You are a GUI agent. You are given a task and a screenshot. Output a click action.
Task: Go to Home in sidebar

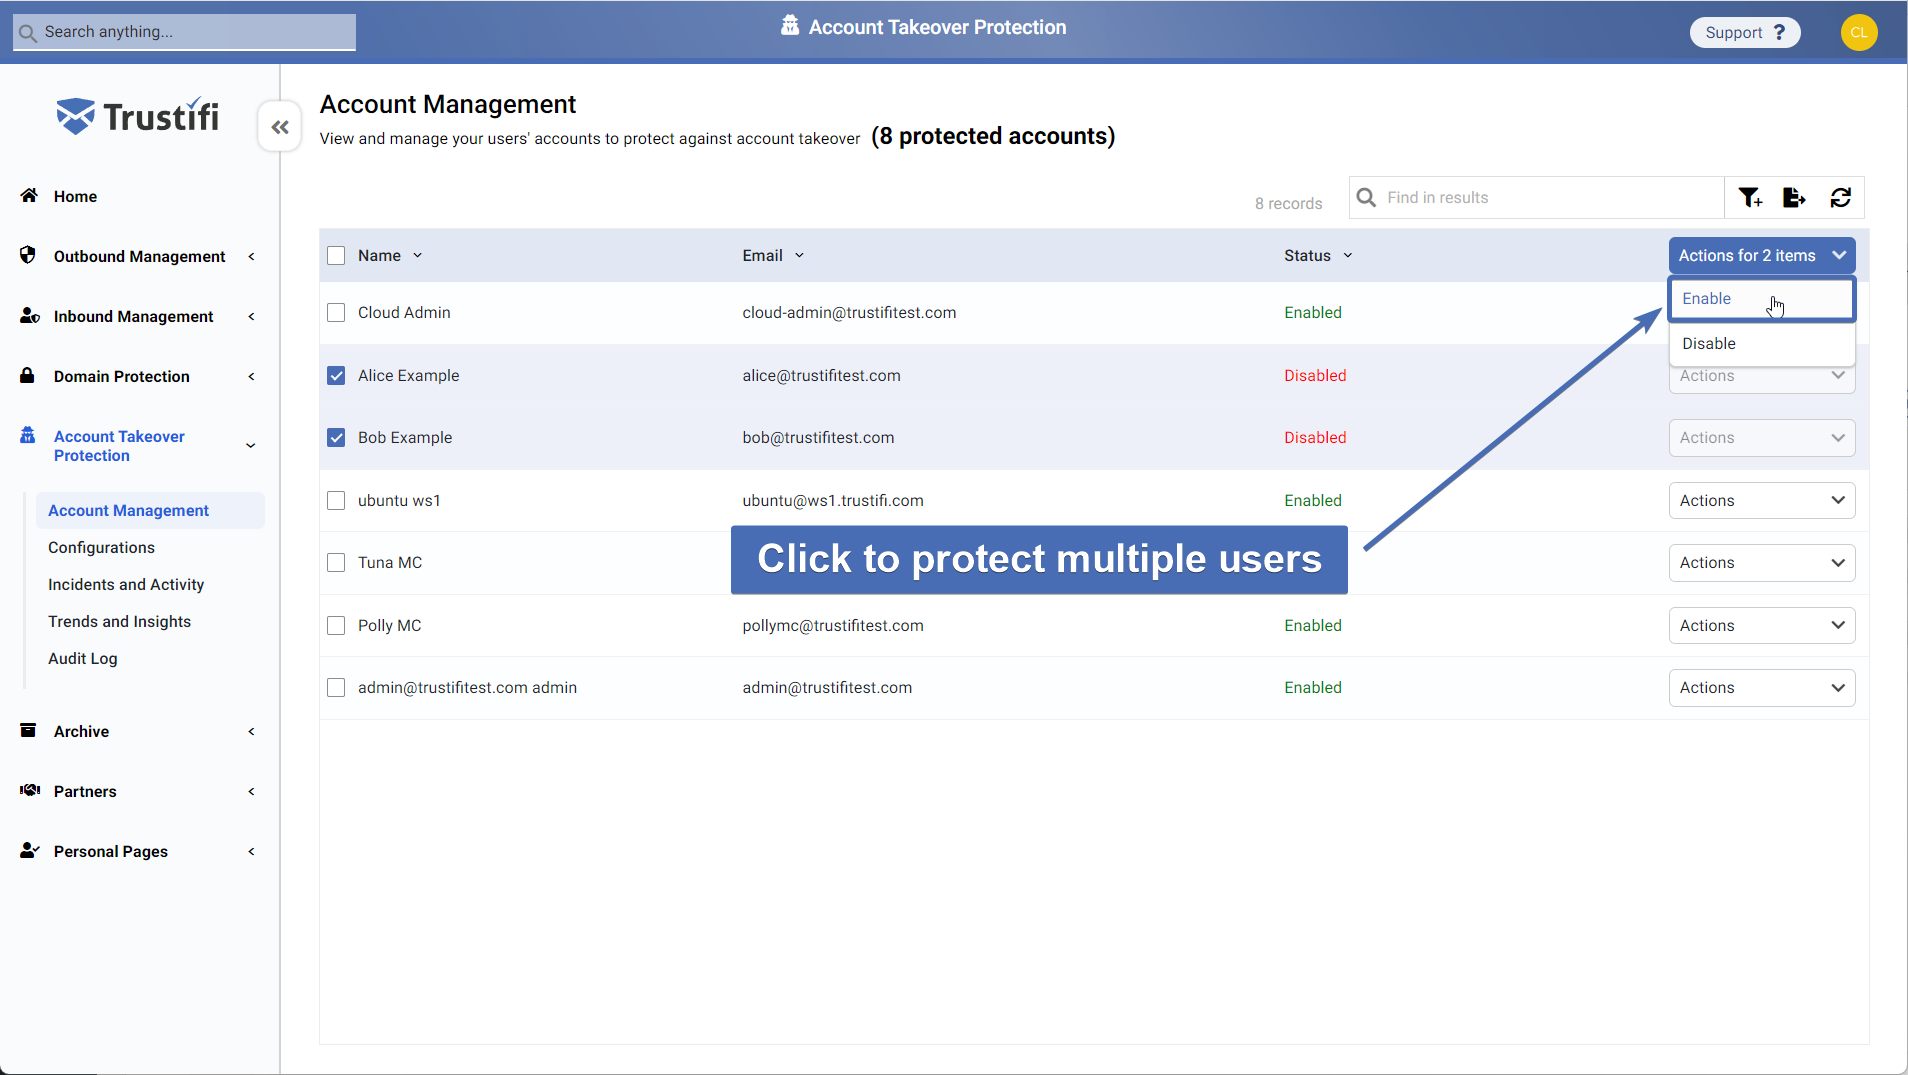(x=75, y=196)
